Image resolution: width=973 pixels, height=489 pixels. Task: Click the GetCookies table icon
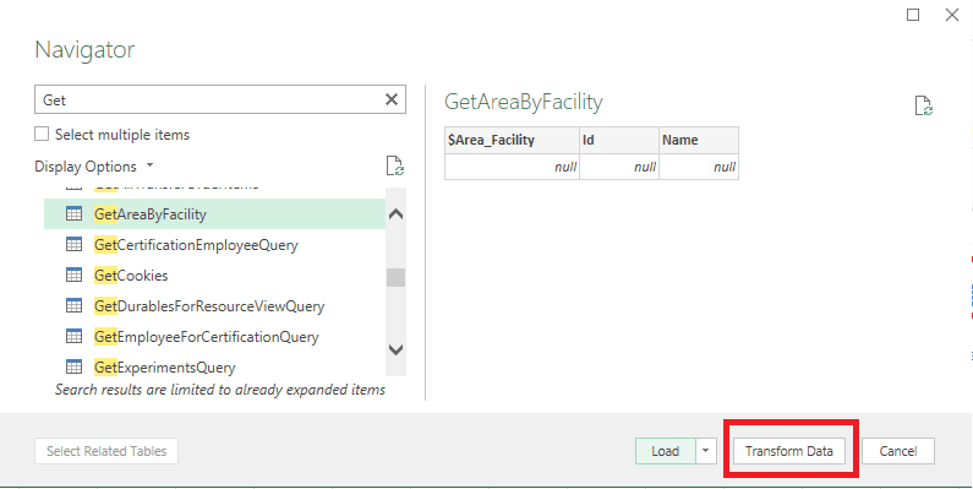pyautogui.click(x=74, y=275)
